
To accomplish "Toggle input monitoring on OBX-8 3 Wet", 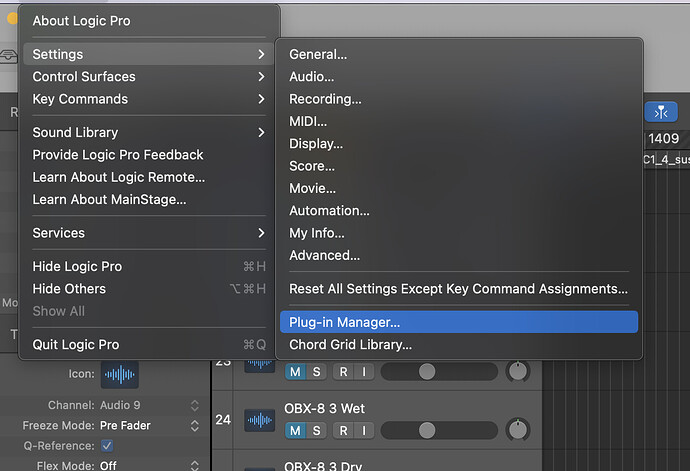I will [x=364, y=431].
